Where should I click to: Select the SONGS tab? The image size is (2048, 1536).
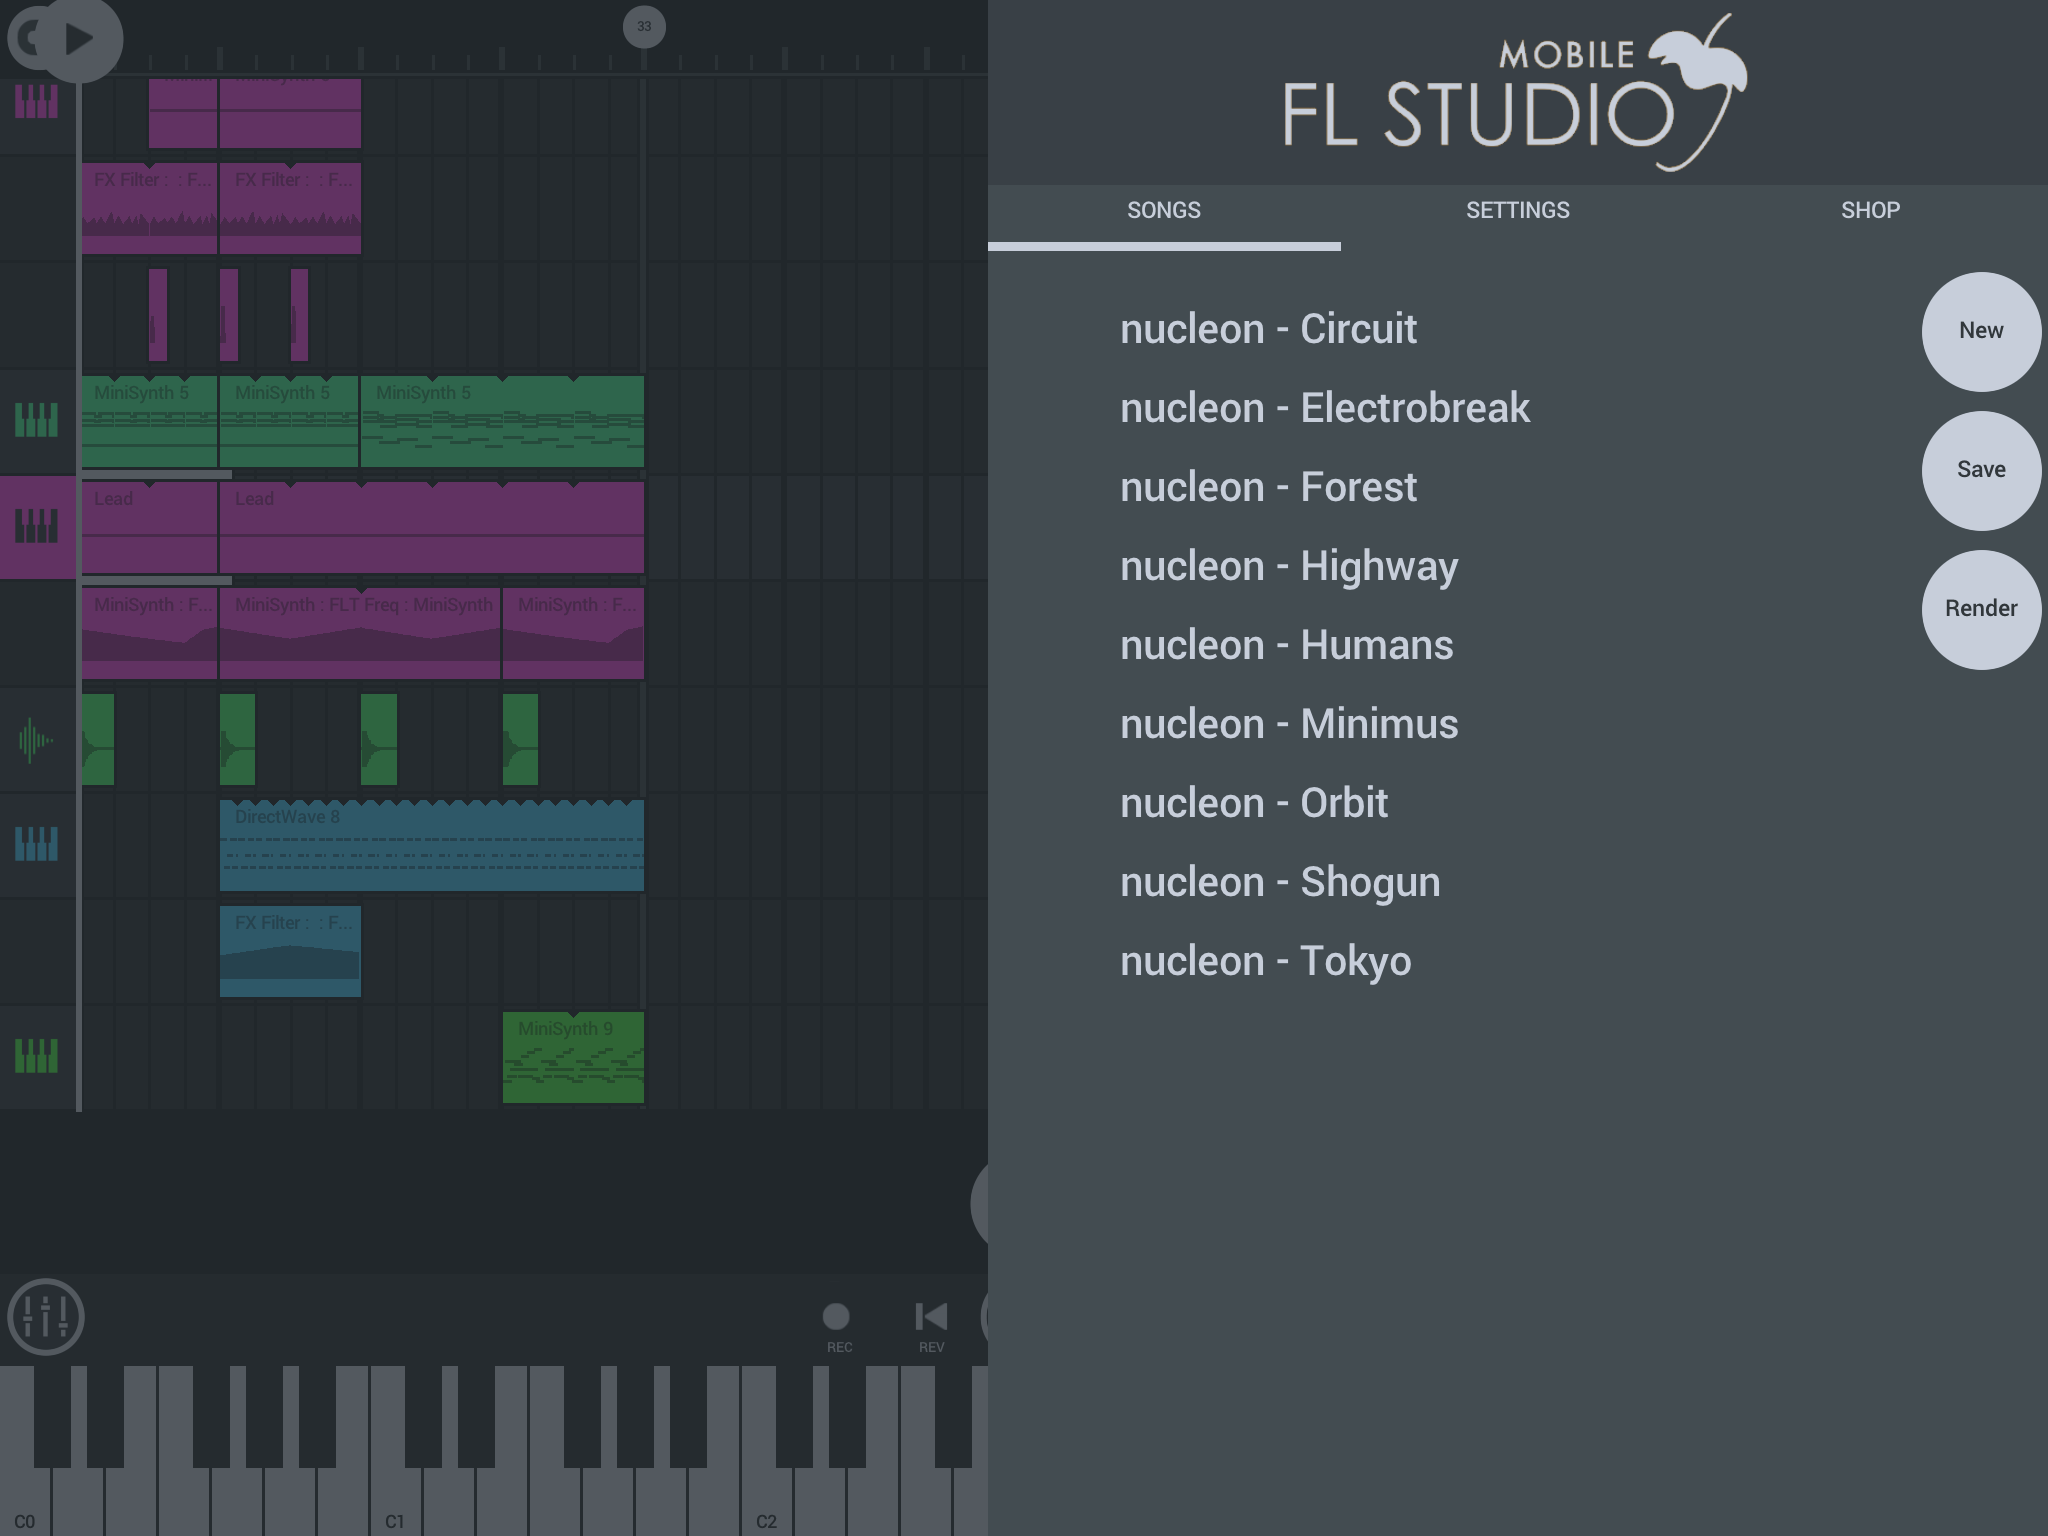pos(1163,211)
